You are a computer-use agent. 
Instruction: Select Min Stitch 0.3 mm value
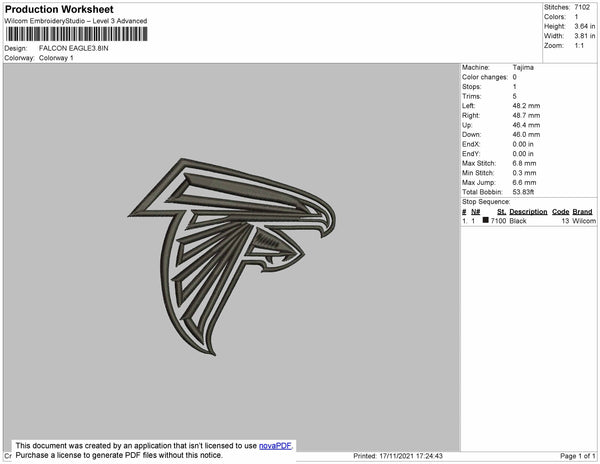(524, 173)
